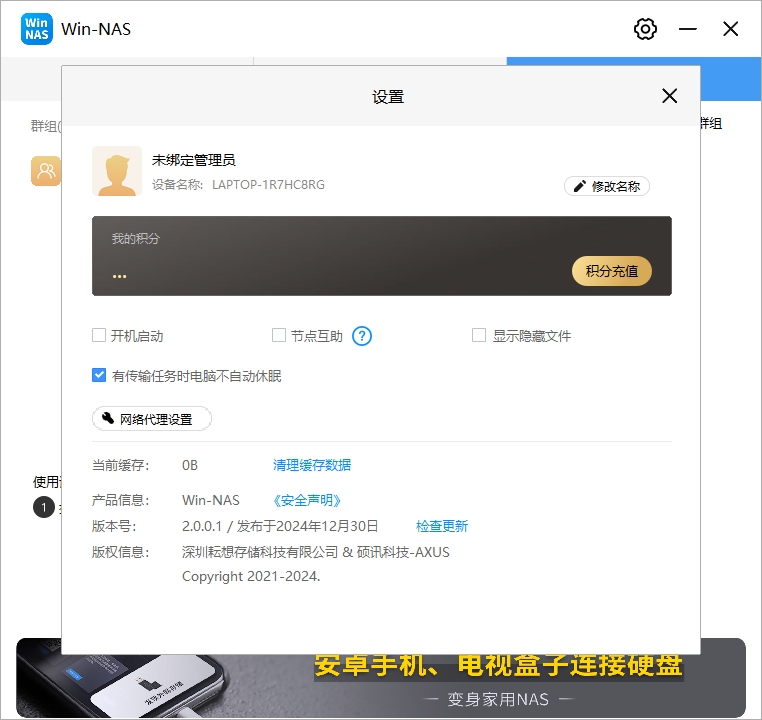Click the 清理缓存数据 link
Screen dimensions: 762x720
point(312,465)
